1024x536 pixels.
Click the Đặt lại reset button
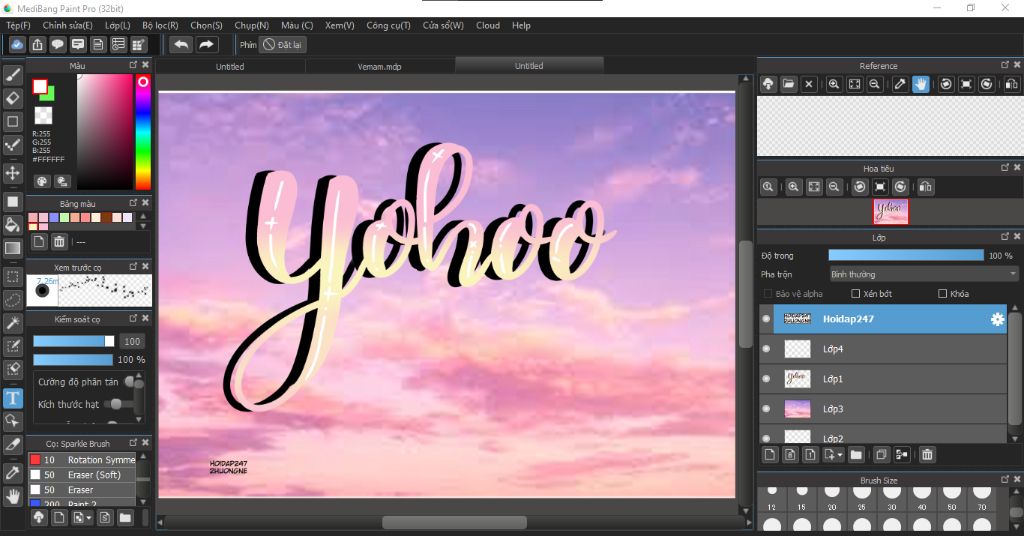283,44
